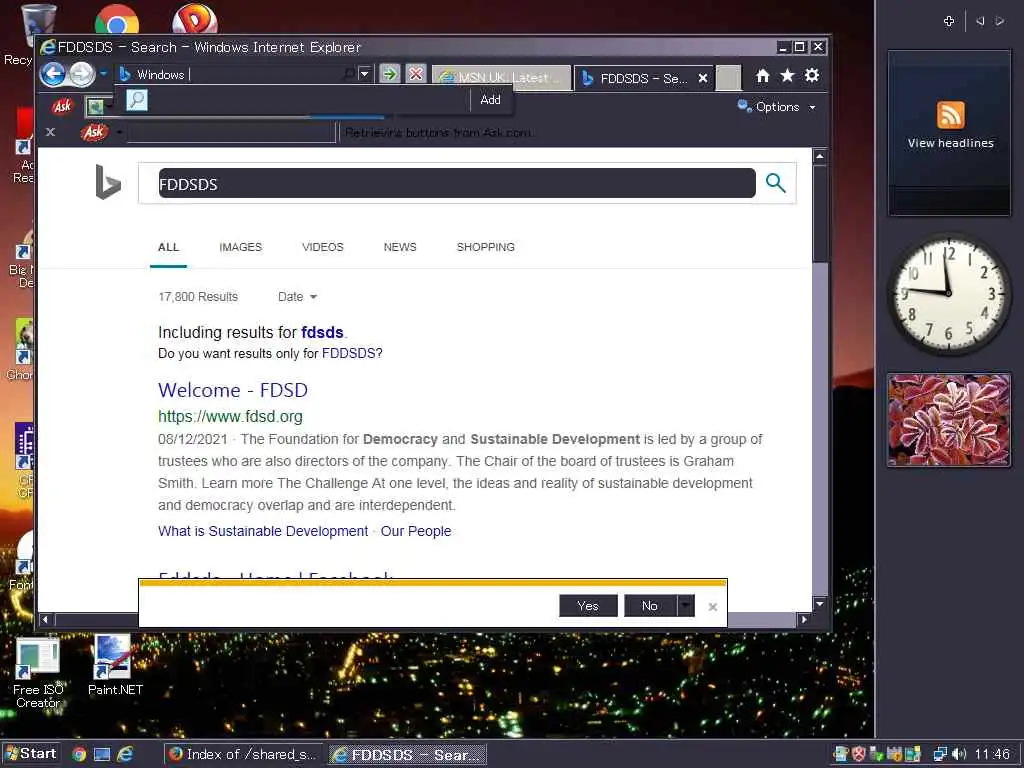Click the View headlines RSS gadget

pos(950,133)
